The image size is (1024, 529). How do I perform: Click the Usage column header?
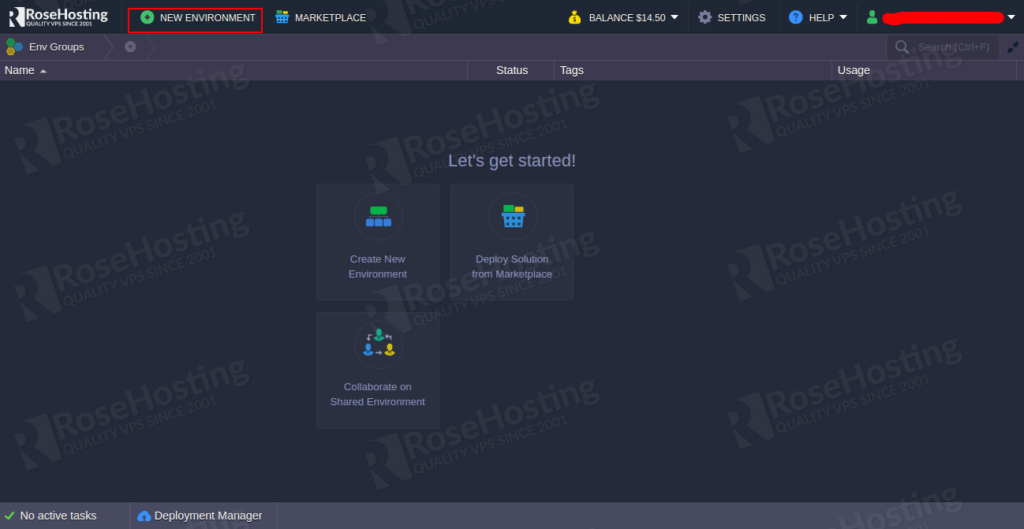tap(924, 71)
